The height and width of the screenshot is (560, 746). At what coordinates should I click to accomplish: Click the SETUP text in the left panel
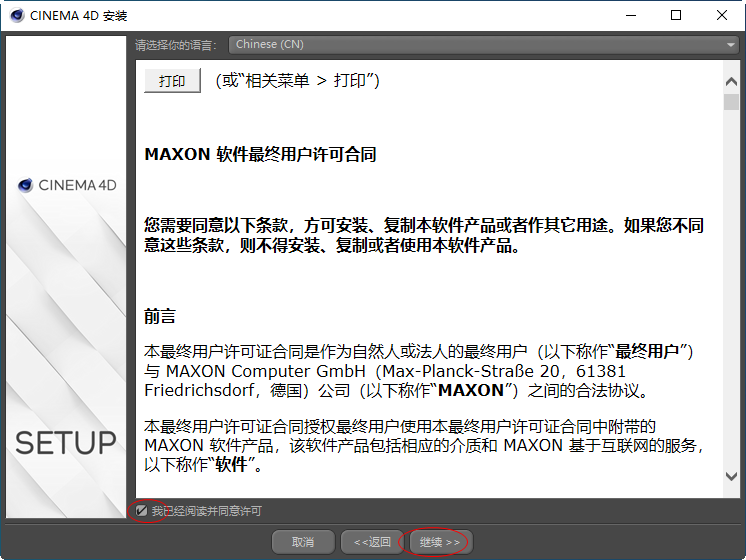[x=66, y=443]
